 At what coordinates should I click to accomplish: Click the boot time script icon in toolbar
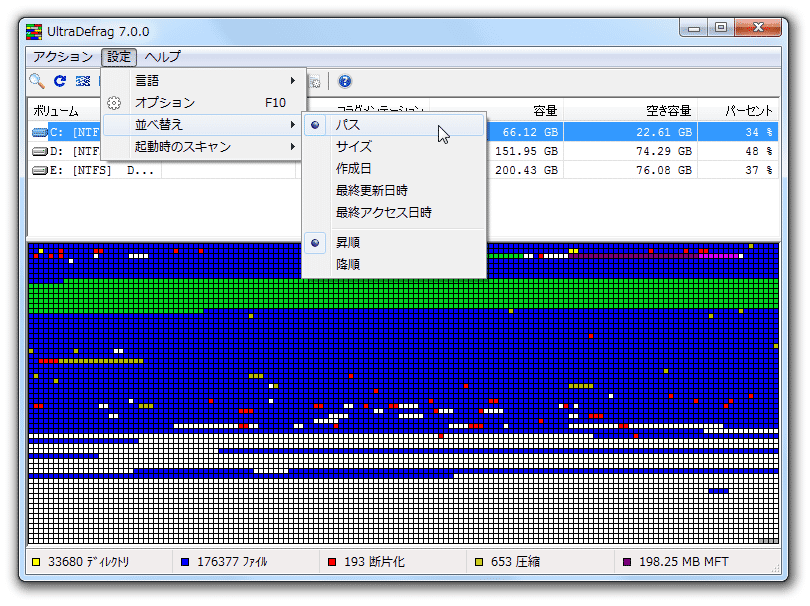[x=314, y=81]
